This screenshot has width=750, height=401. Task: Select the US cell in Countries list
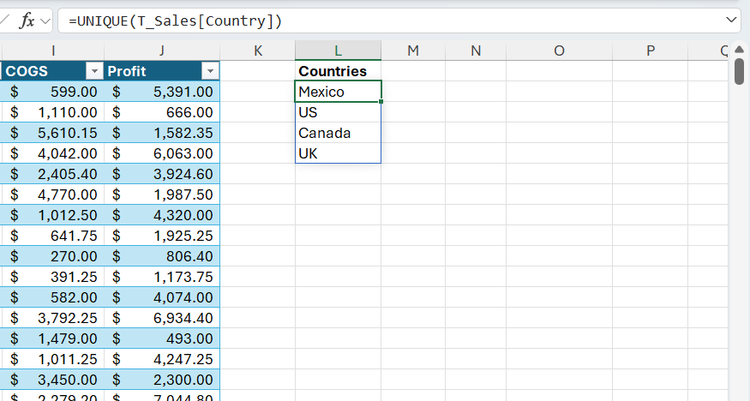[338, 112]
